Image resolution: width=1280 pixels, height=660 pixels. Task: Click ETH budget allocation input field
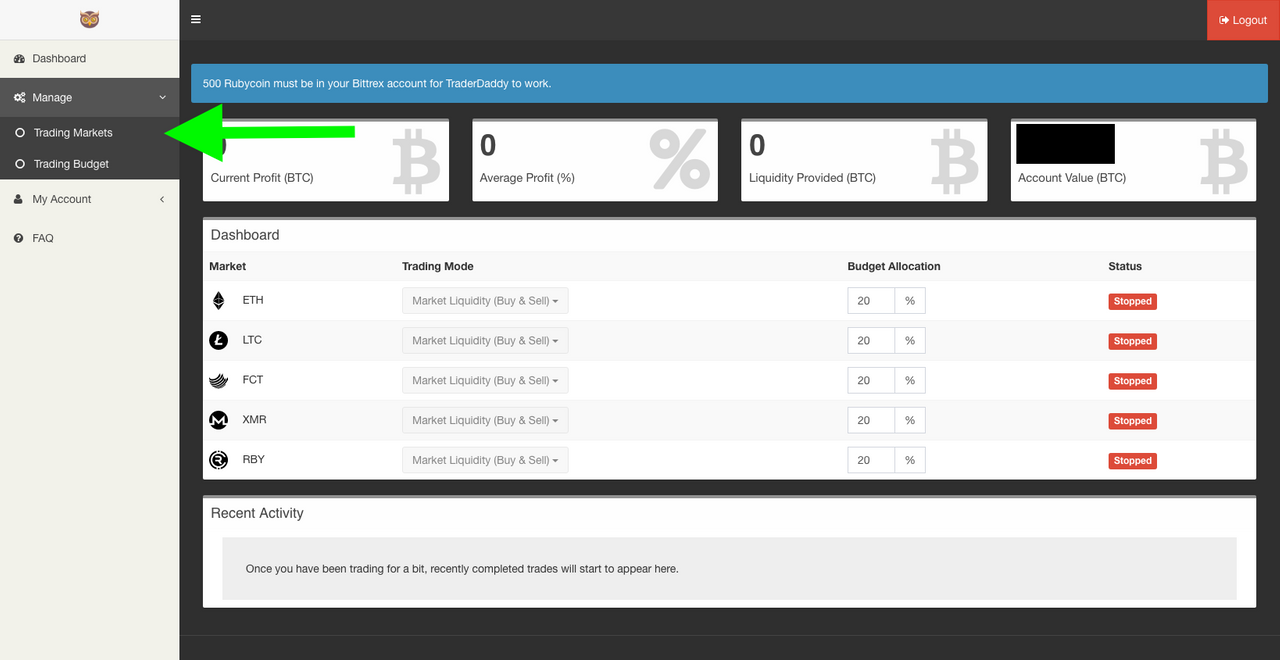(x=871, y=301)
